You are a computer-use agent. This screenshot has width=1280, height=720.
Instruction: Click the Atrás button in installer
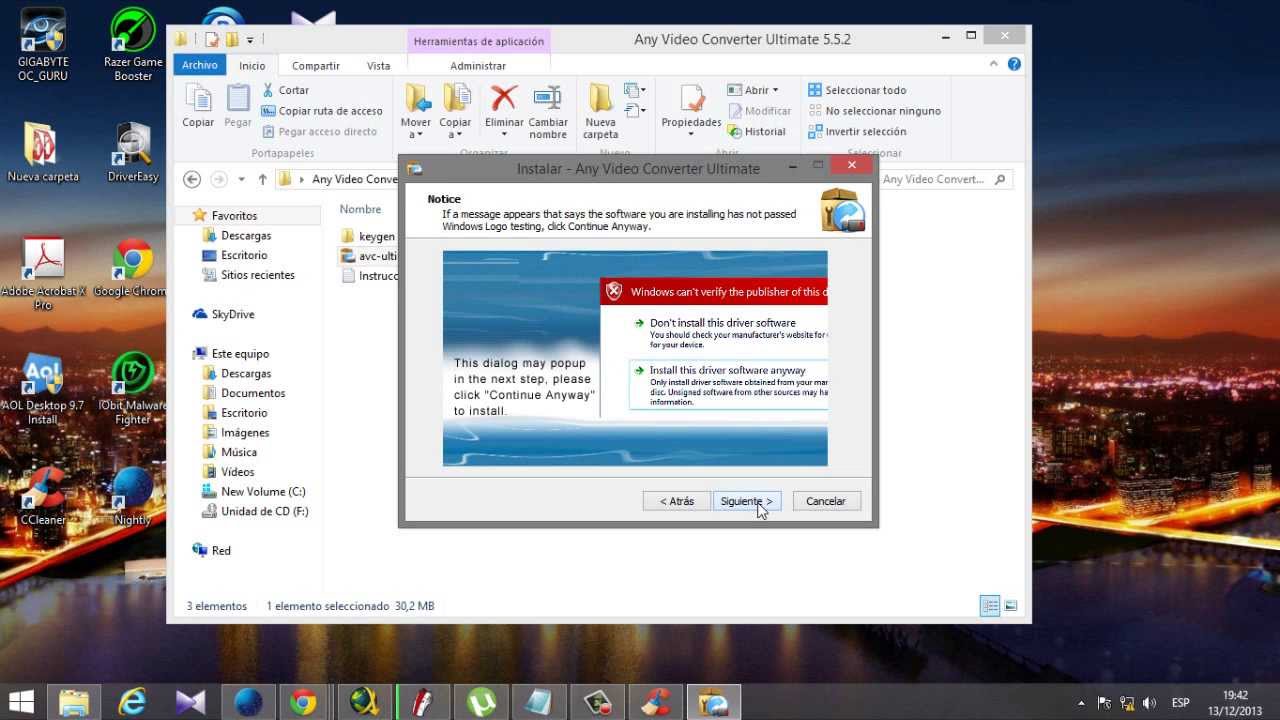click(676, 501)
